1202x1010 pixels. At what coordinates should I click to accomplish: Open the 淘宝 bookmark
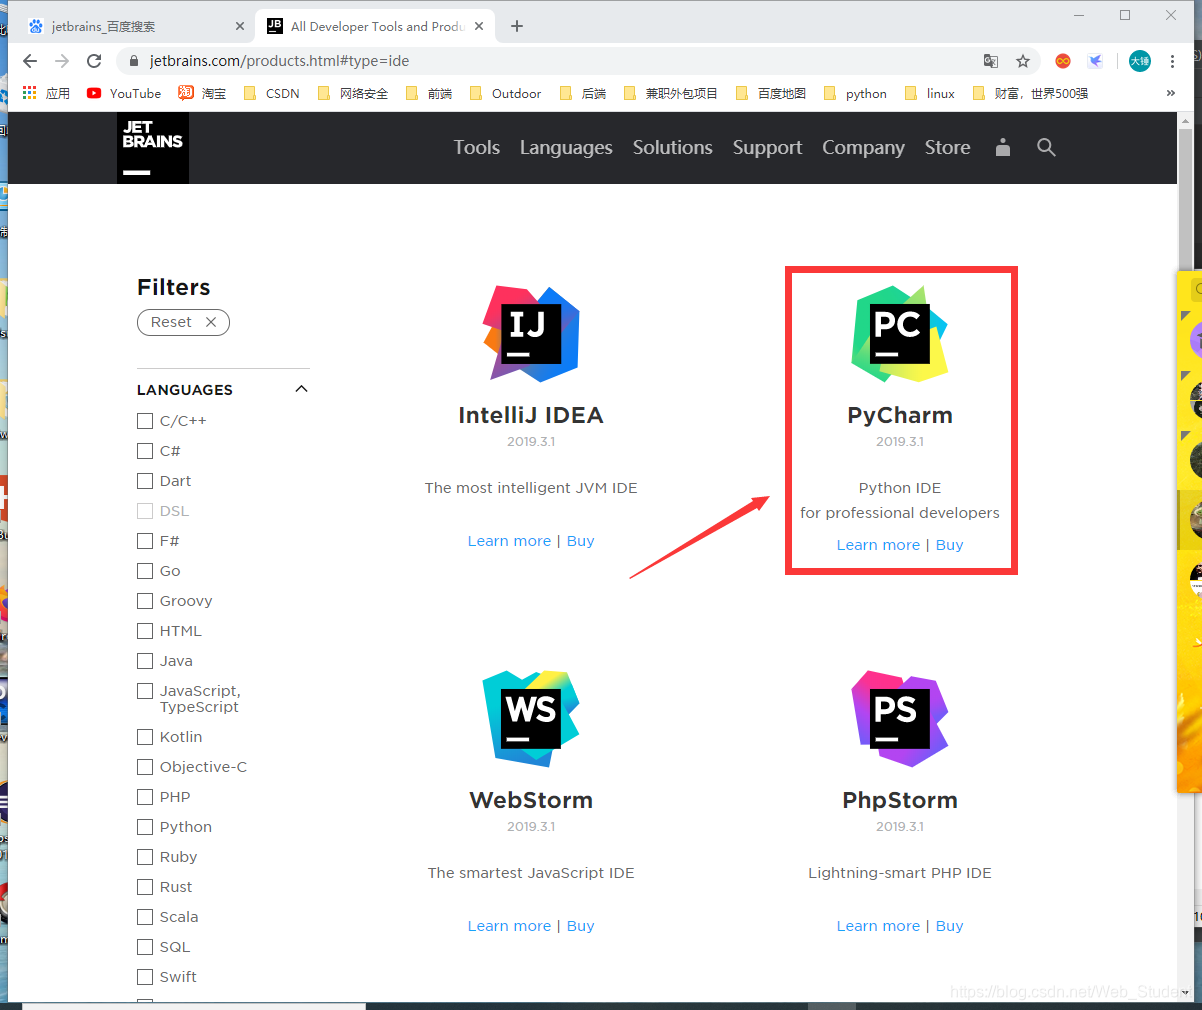coord(202,93)
